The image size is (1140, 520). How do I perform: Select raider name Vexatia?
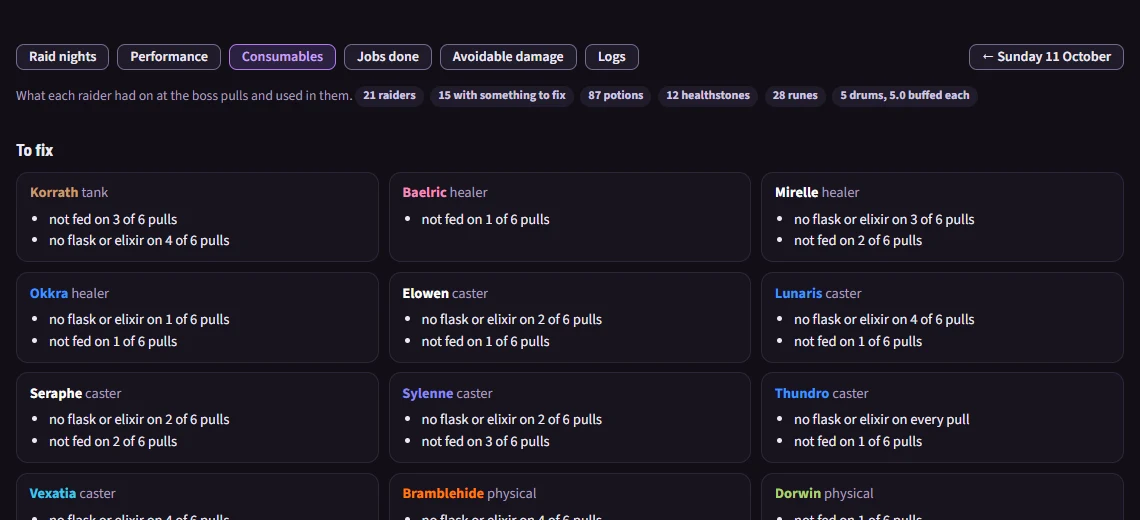[x=53, y=494]
